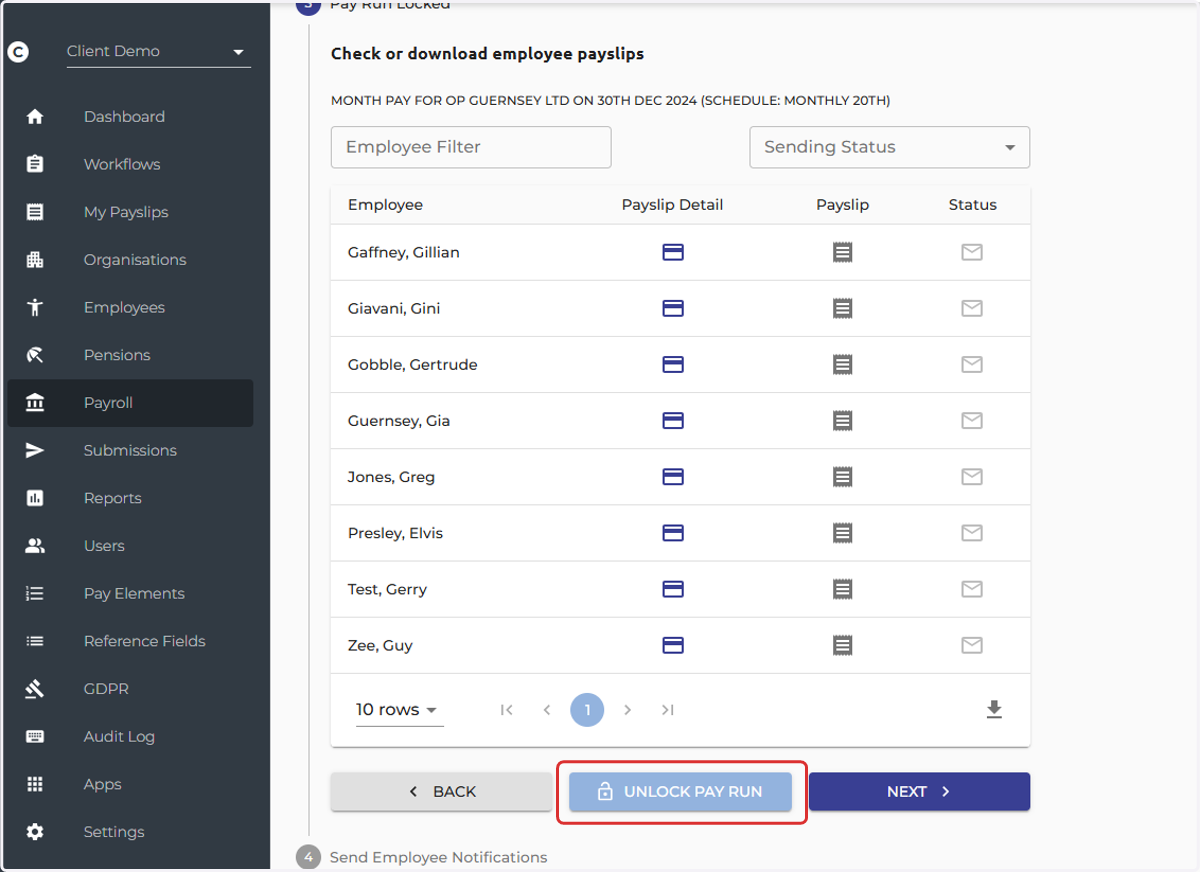View the Audit Log

(x=130, y=736)
